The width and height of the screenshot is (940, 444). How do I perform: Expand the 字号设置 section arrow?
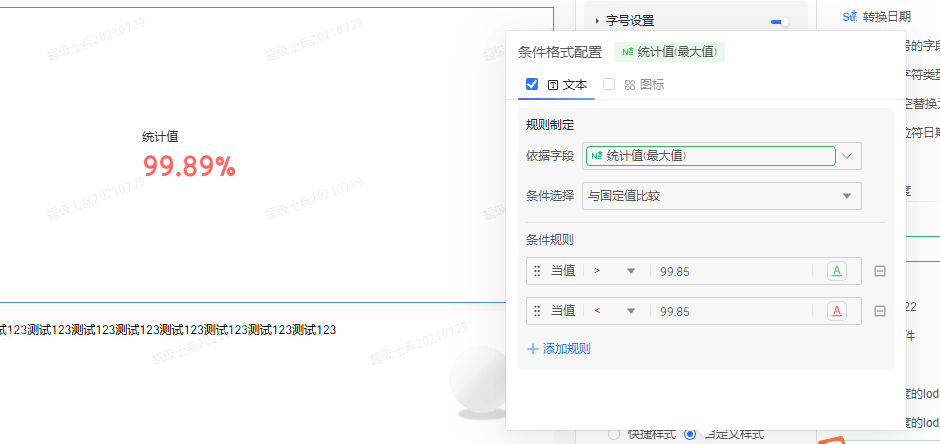pos(597,20)
